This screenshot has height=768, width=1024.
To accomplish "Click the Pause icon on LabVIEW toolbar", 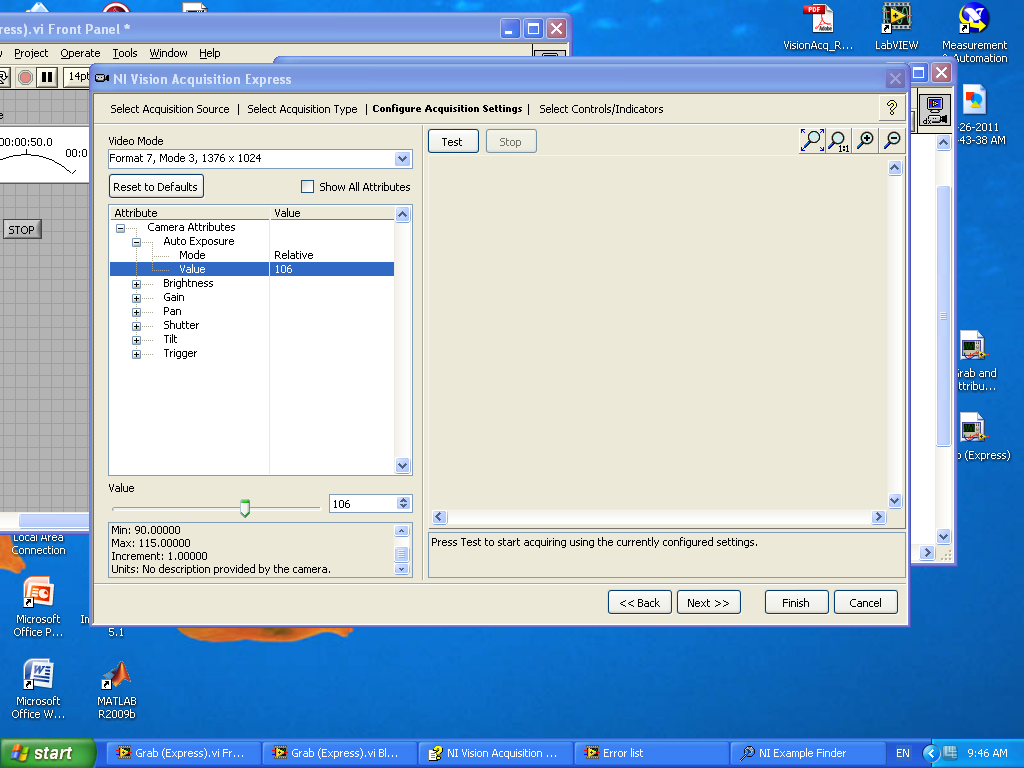I will (45, 77).
